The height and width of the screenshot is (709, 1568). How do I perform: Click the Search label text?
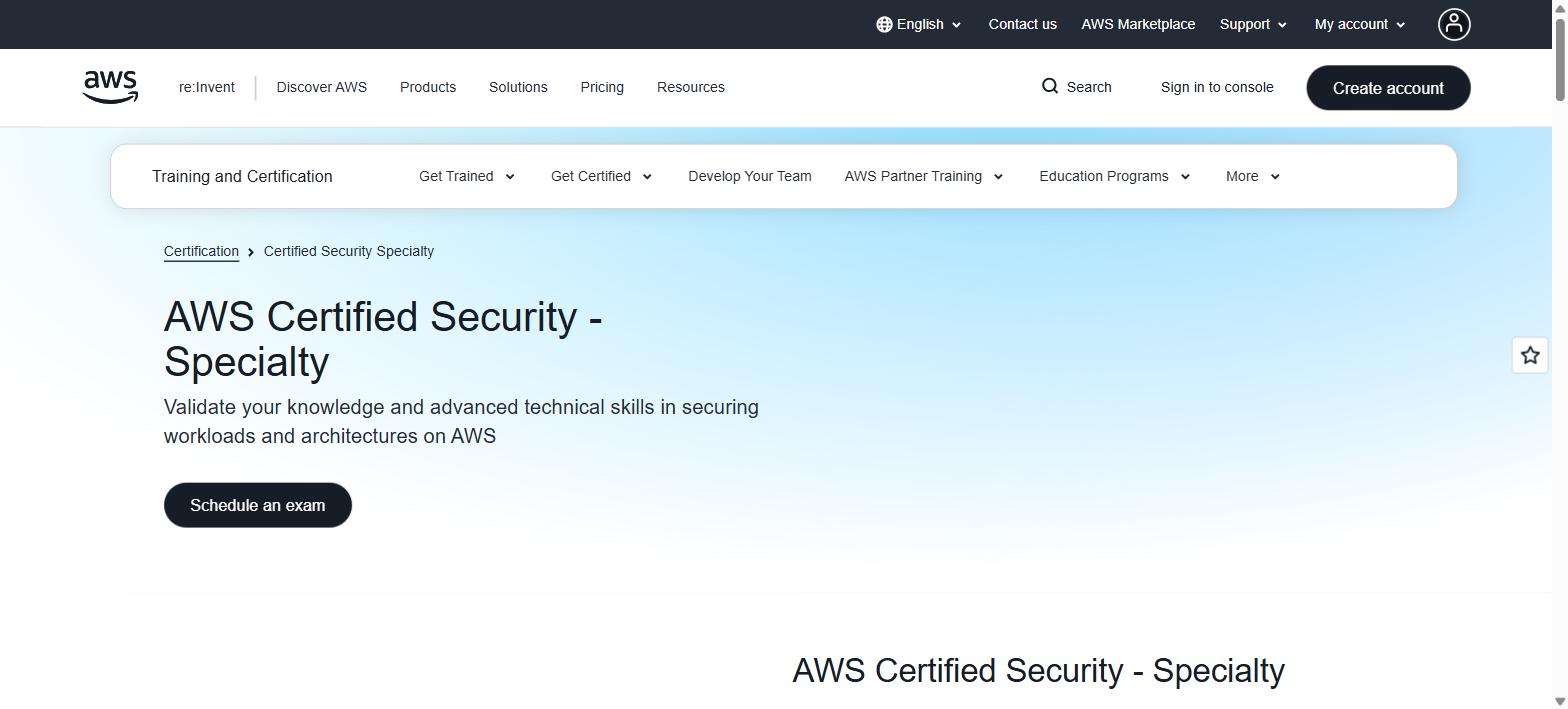[1089, 87]
